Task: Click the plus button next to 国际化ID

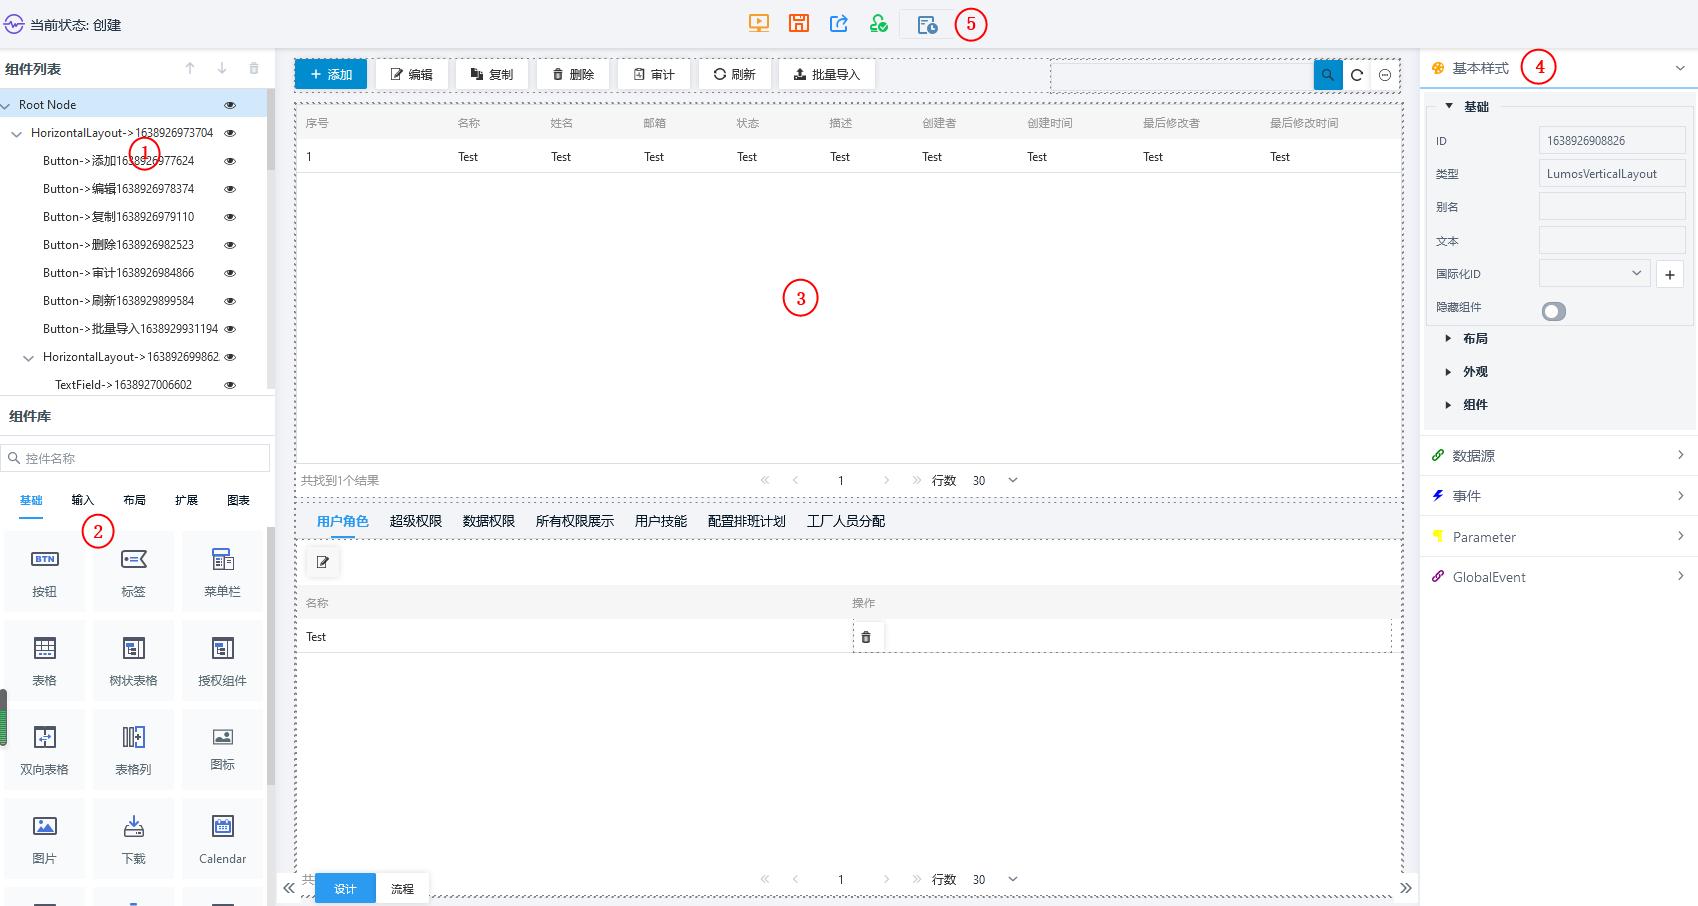Action: click(x=1670, y=274)
